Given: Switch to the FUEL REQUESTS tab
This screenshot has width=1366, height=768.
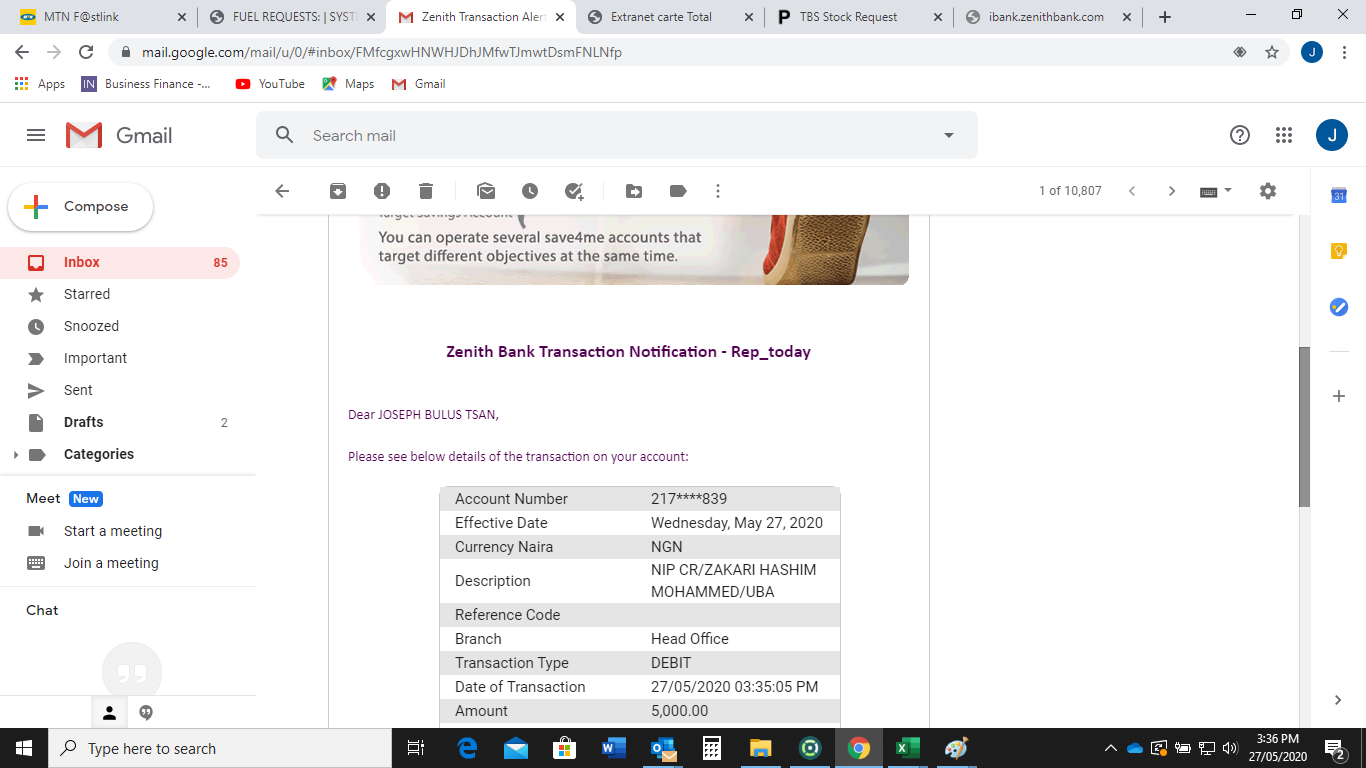Looking at the screenshot, I should pyautogui.click(x=292, y=17).
